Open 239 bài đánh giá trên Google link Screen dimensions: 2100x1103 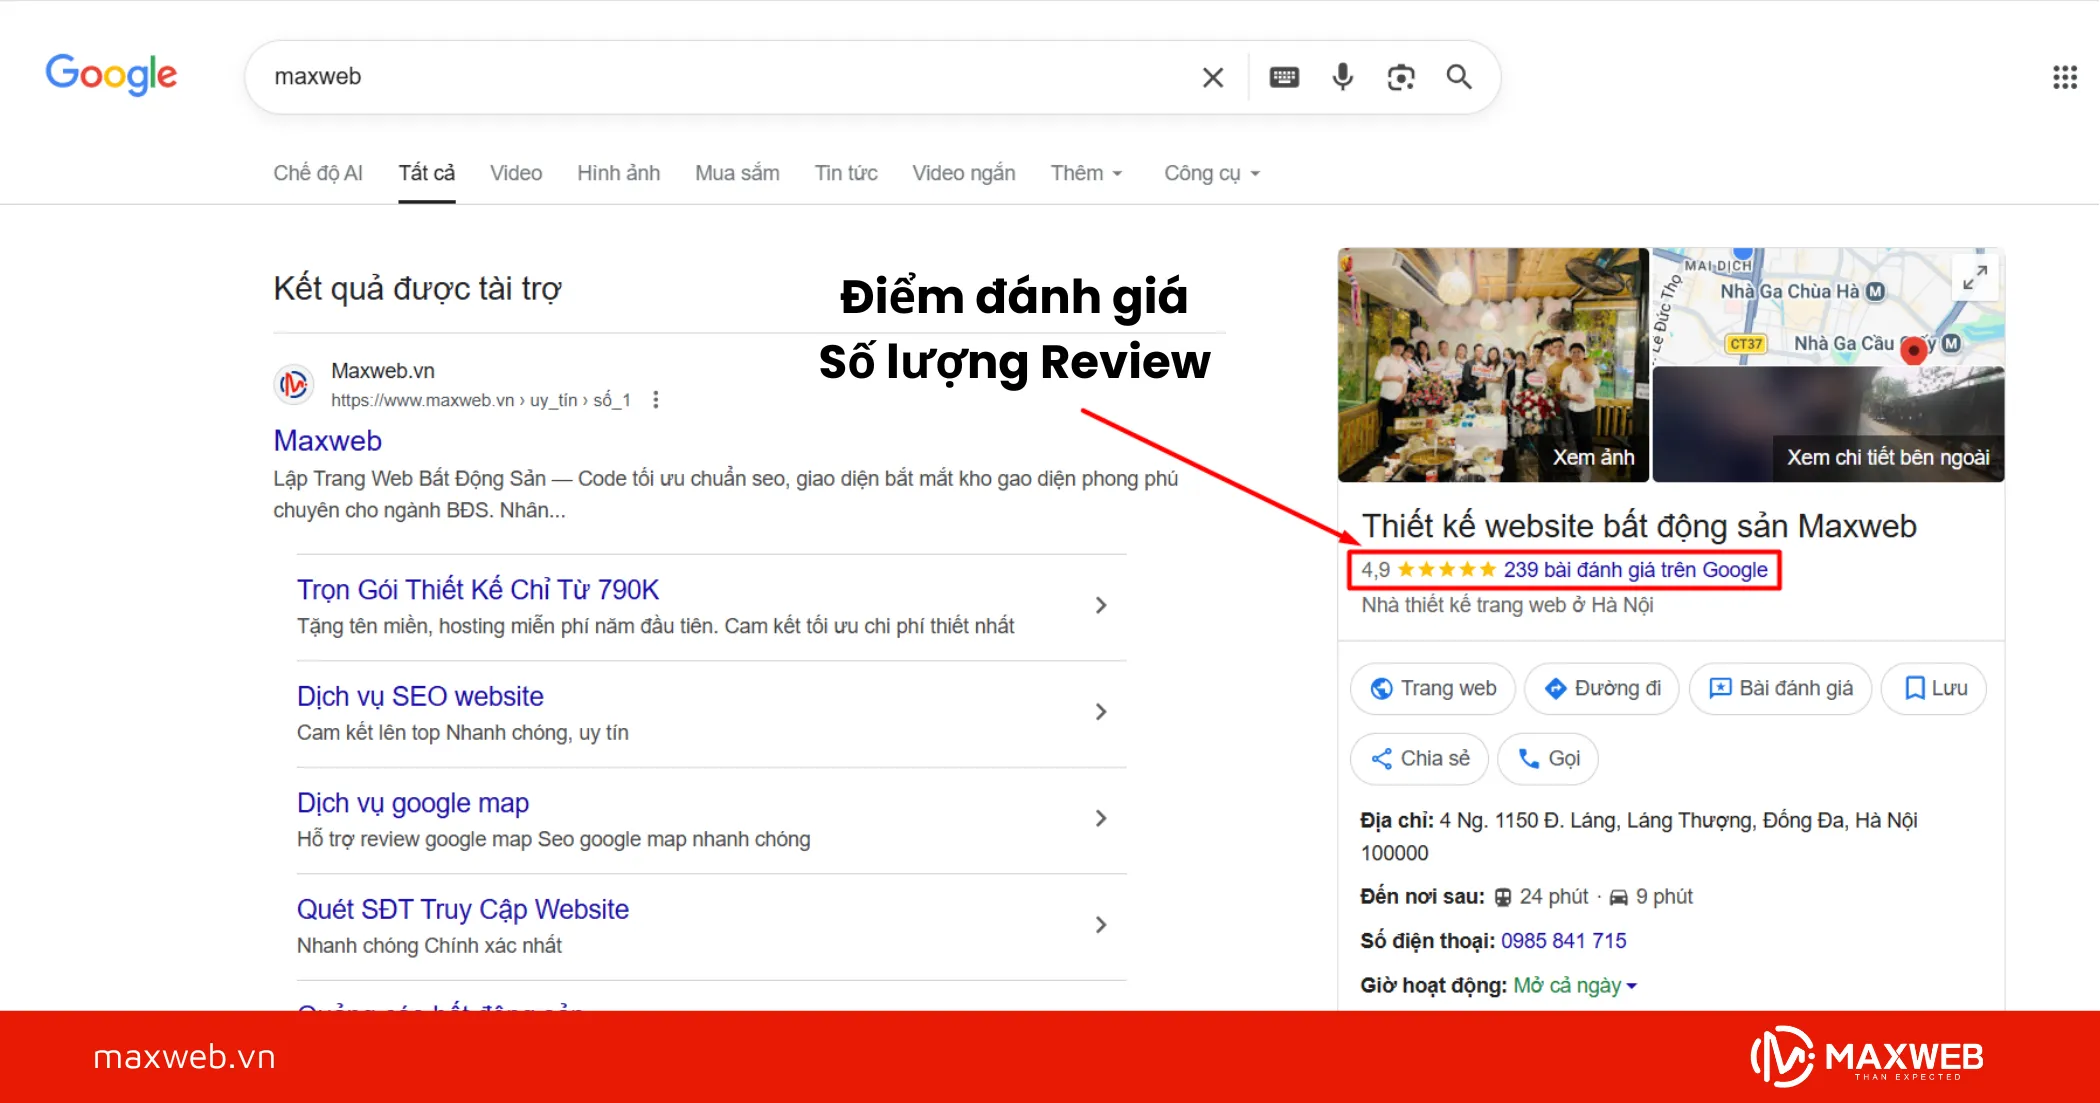(1636, 569)
